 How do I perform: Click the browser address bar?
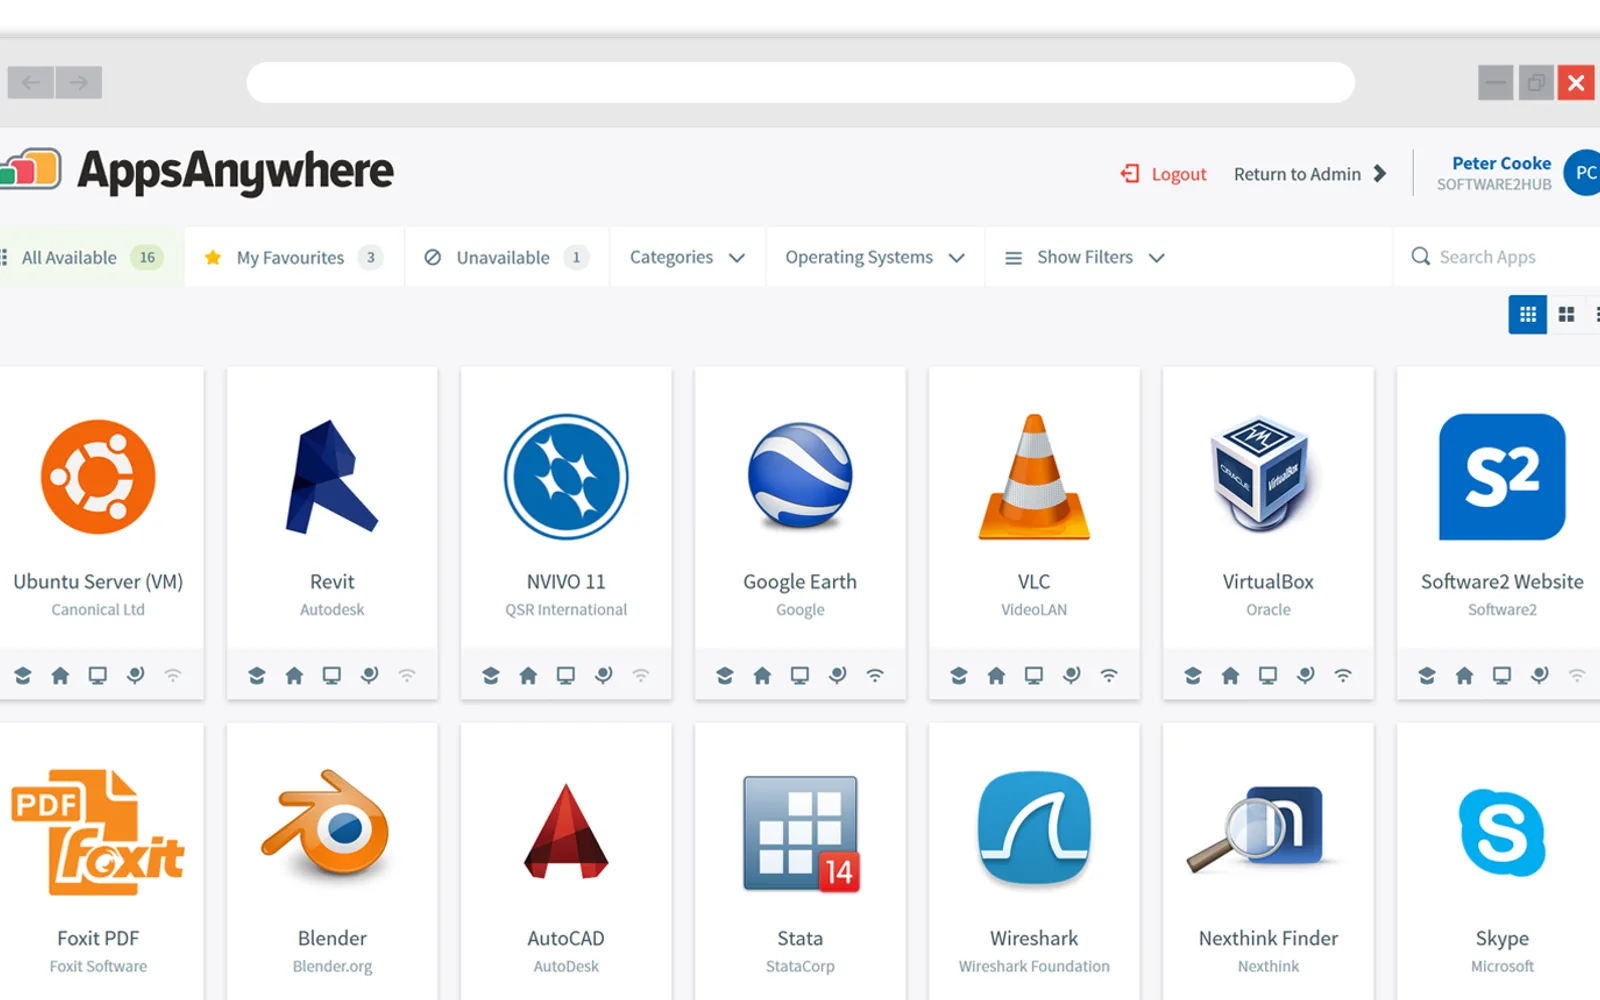click(801, 82)
